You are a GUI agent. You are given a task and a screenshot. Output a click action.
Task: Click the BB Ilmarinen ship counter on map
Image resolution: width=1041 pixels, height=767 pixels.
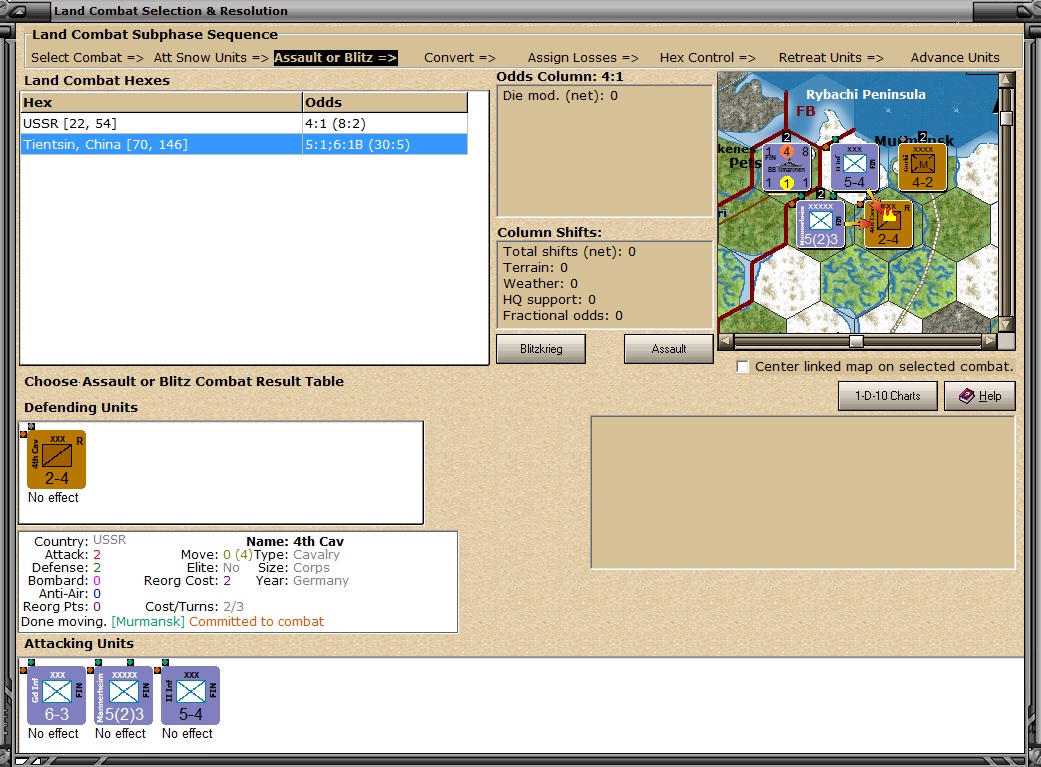pos(787,167)
